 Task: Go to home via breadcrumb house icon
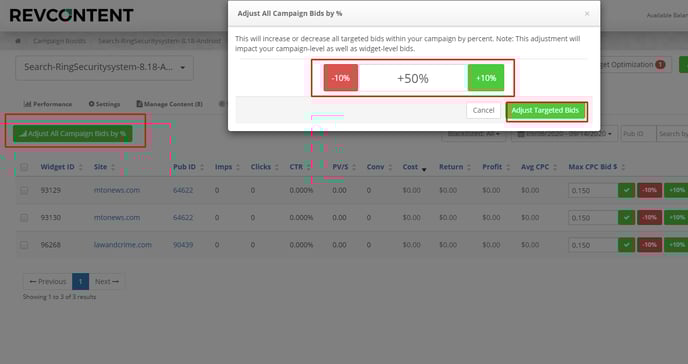[18, 41]
